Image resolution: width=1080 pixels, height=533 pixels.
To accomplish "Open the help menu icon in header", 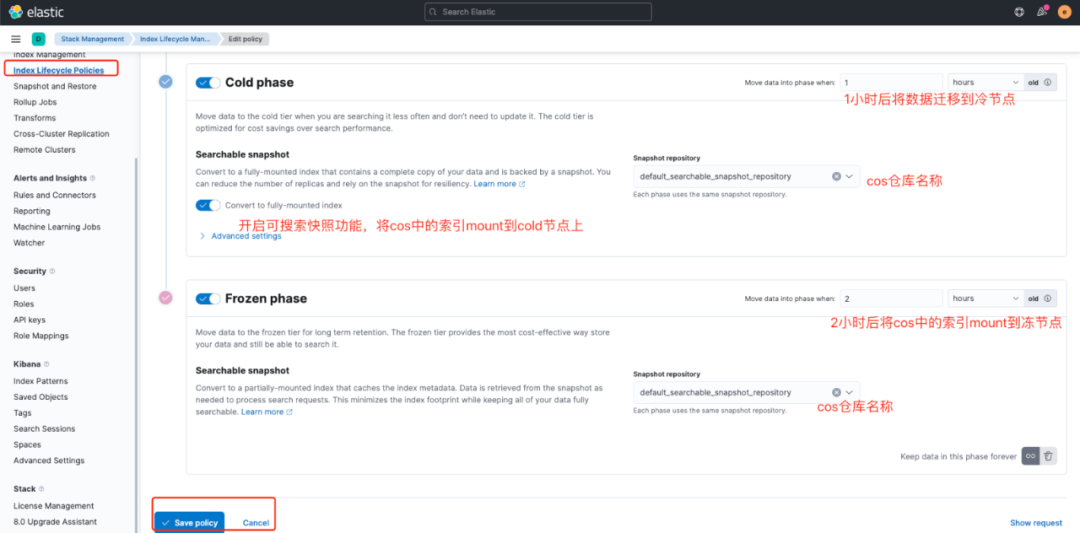I will coord(1018,12).
